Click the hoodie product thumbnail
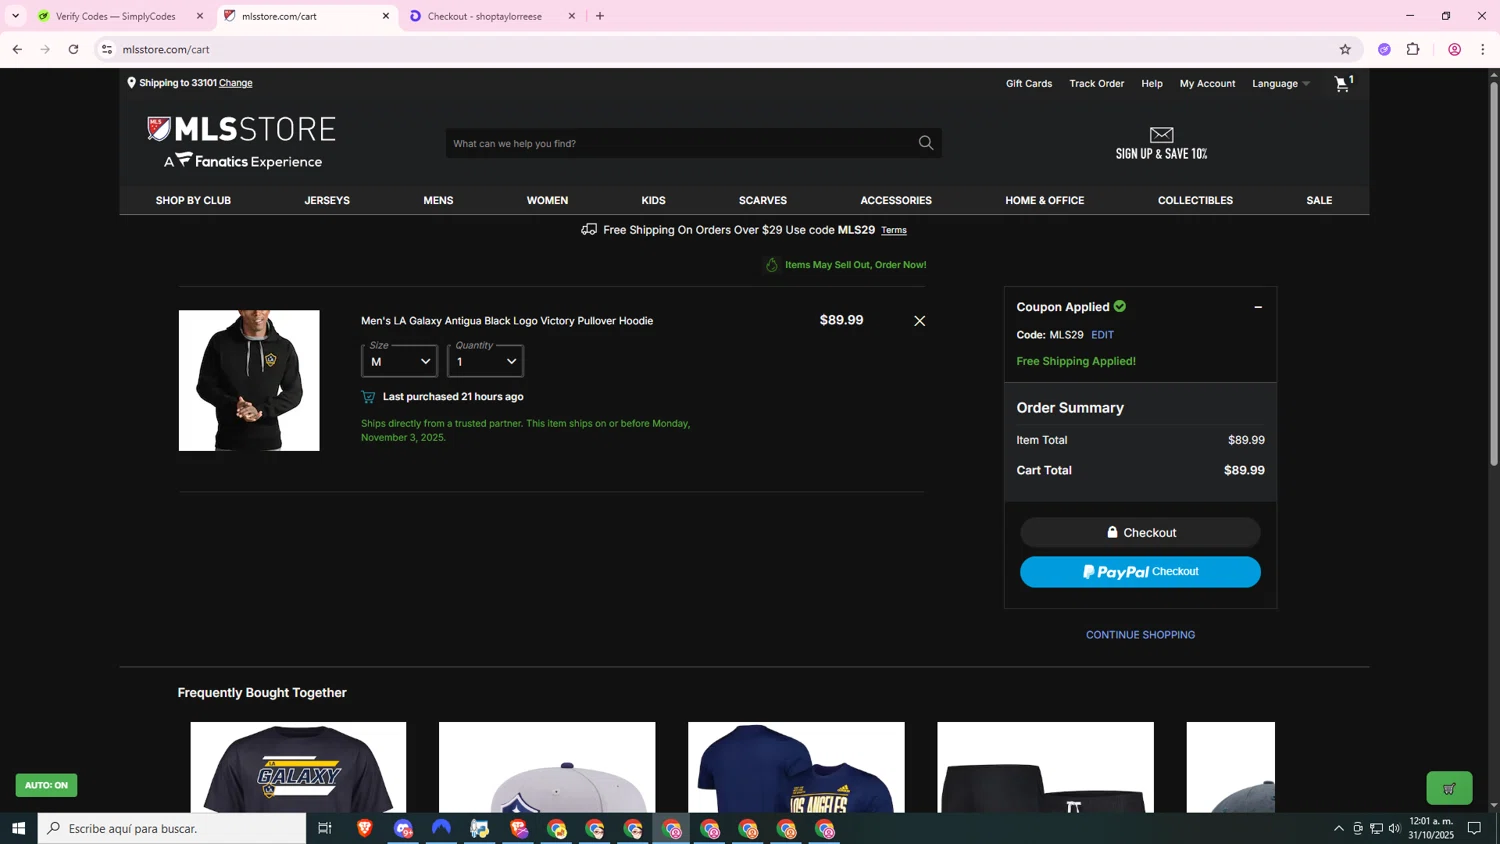1500x844 pixels. click(249, 380)
